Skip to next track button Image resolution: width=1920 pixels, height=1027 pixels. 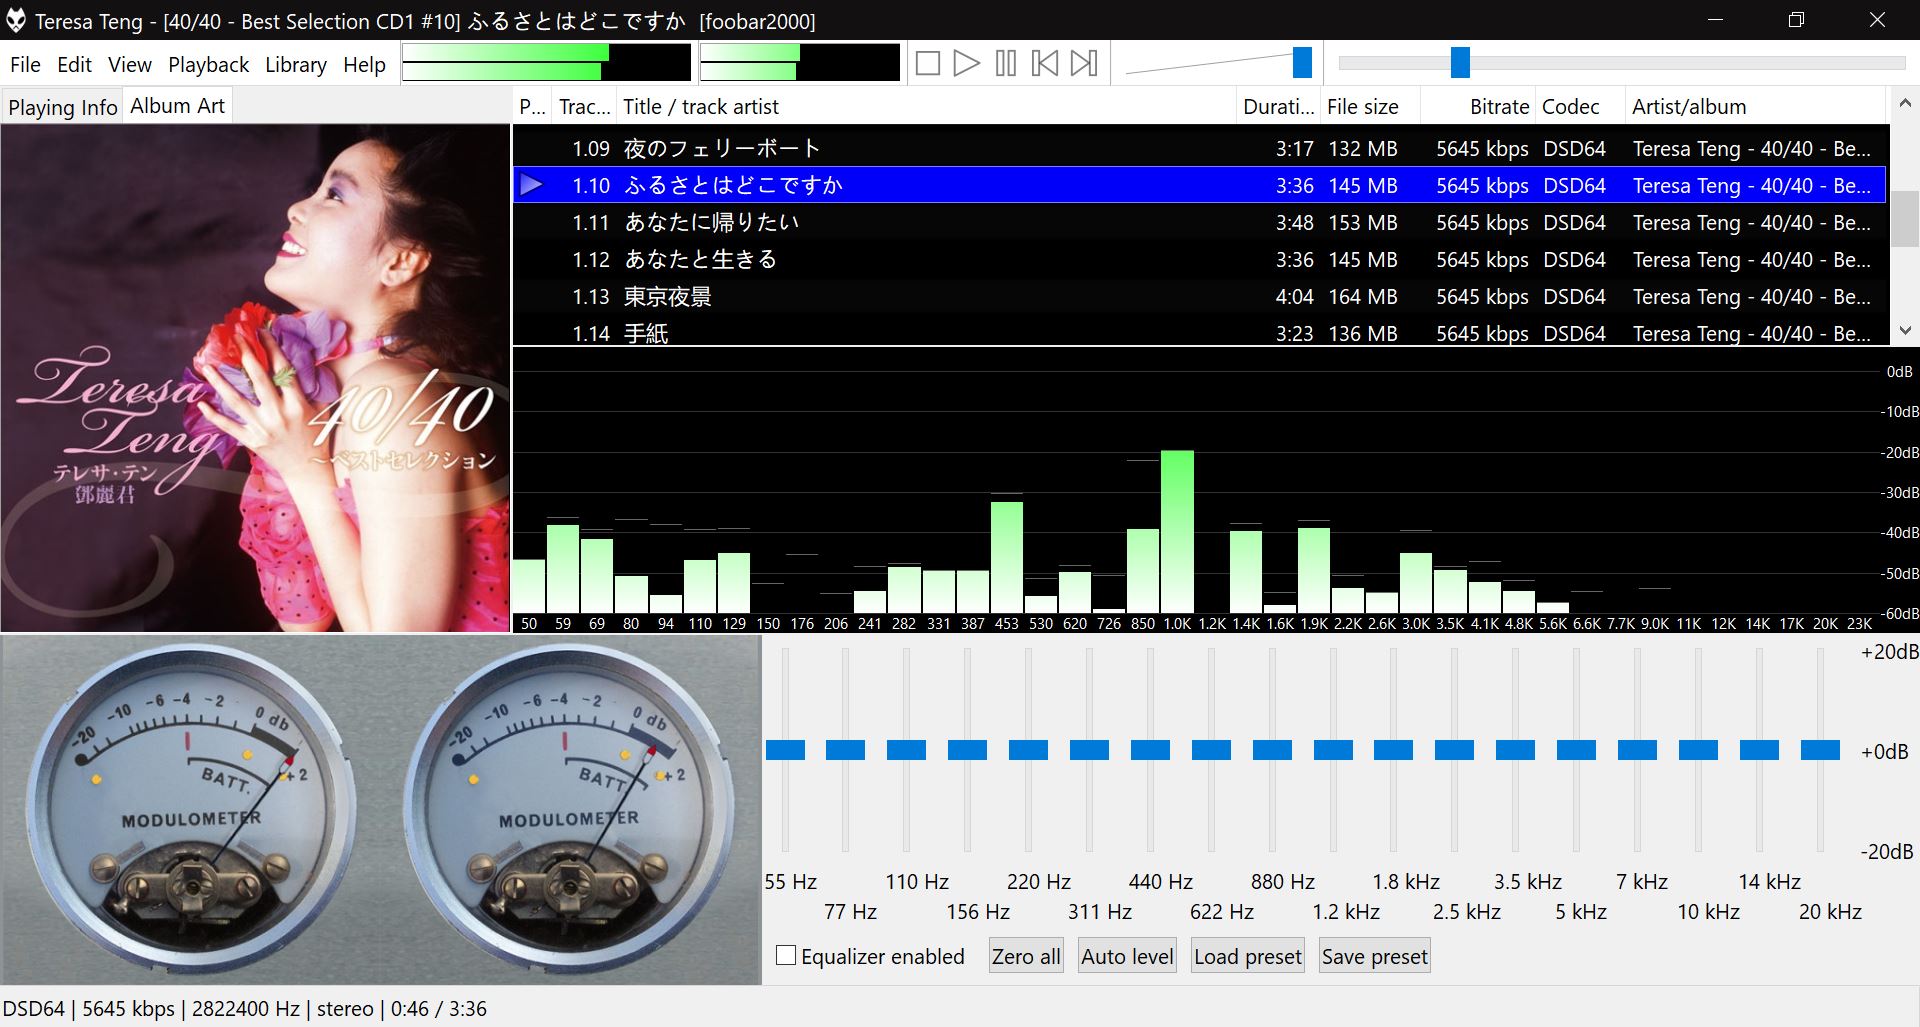pyautogui.click(x=1084, y=64)
